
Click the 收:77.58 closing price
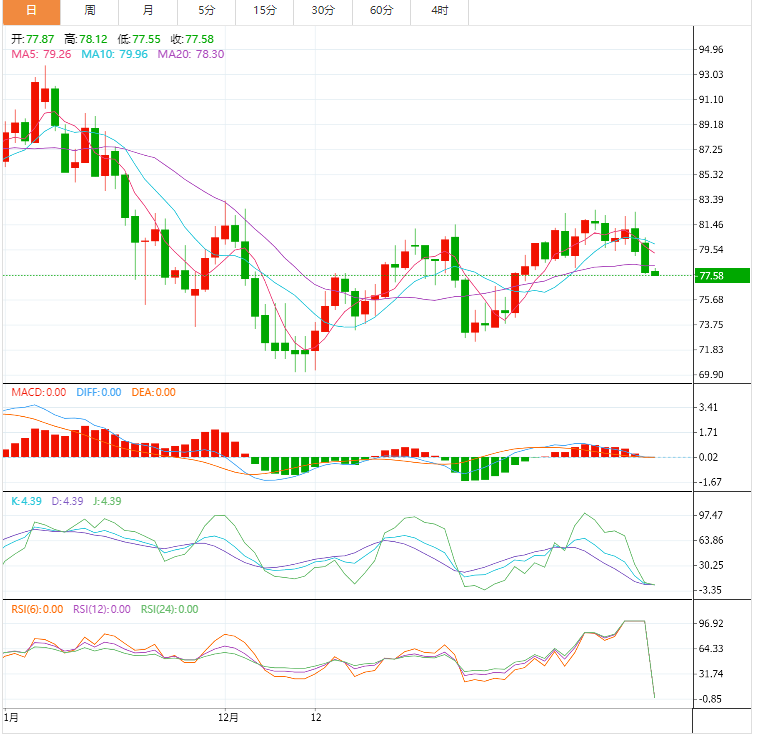pos(192,39)
